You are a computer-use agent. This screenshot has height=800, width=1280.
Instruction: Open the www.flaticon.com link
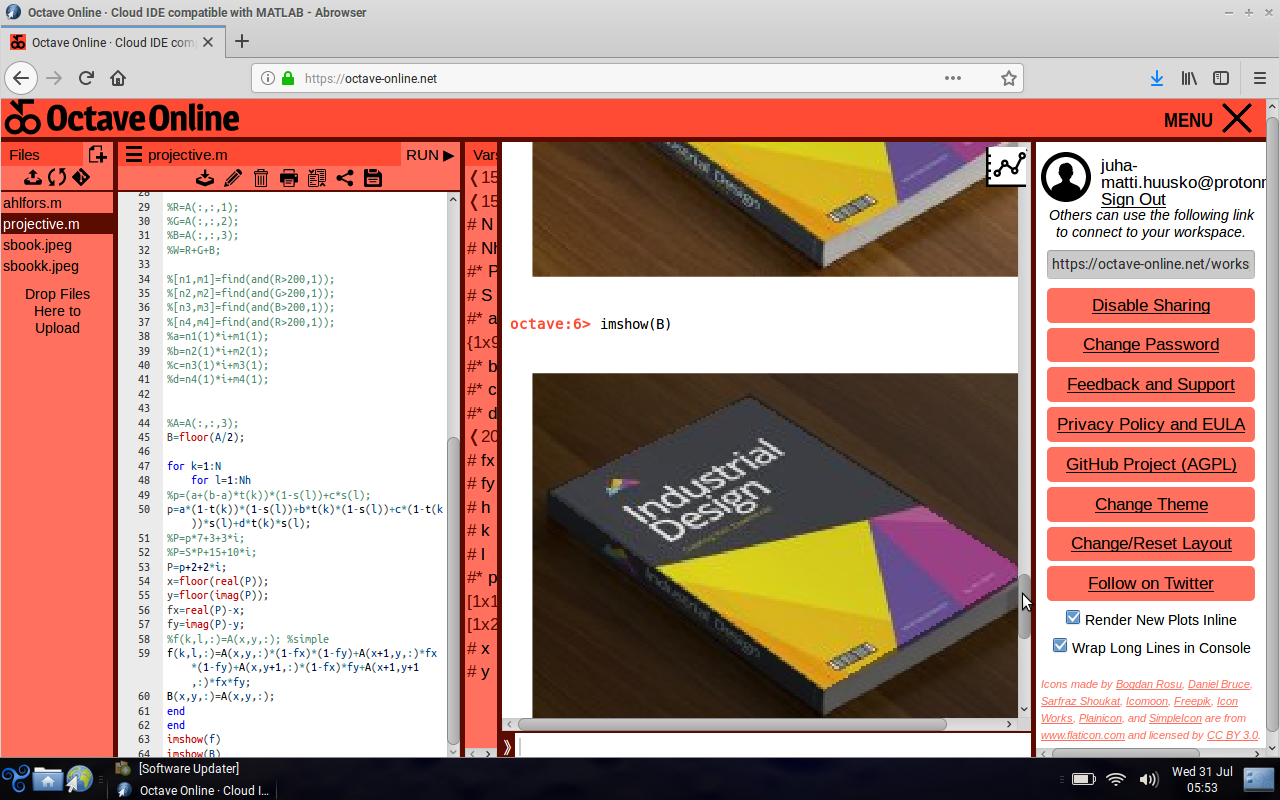point(1083,735)
